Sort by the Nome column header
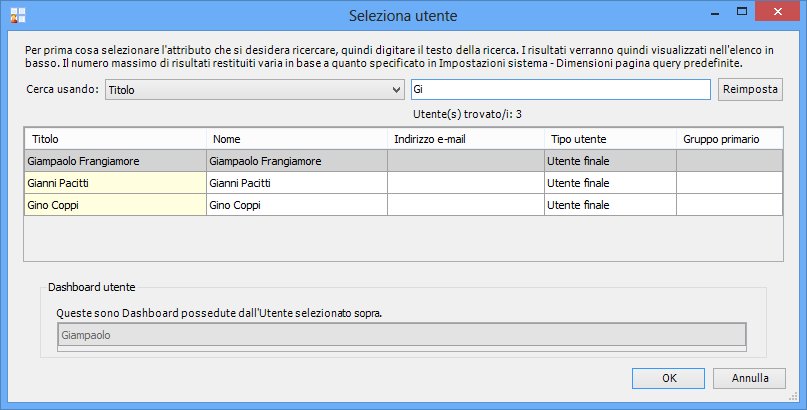 coord(296,138)
